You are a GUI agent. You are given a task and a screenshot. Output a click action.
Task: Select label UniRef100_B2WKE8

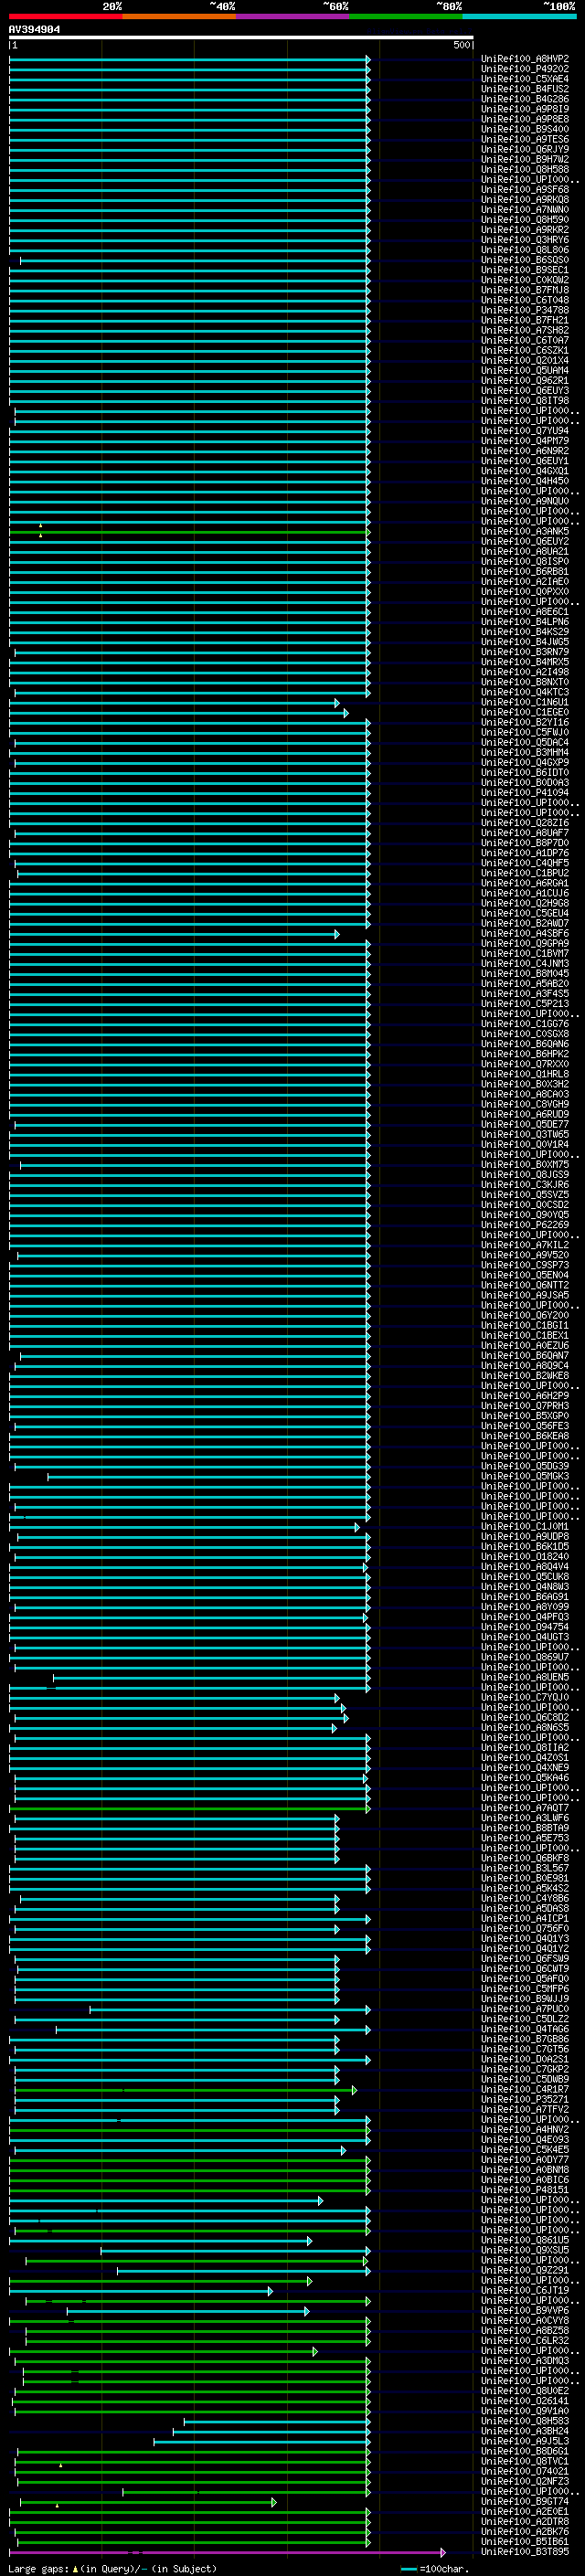(x=525, y=1375)
